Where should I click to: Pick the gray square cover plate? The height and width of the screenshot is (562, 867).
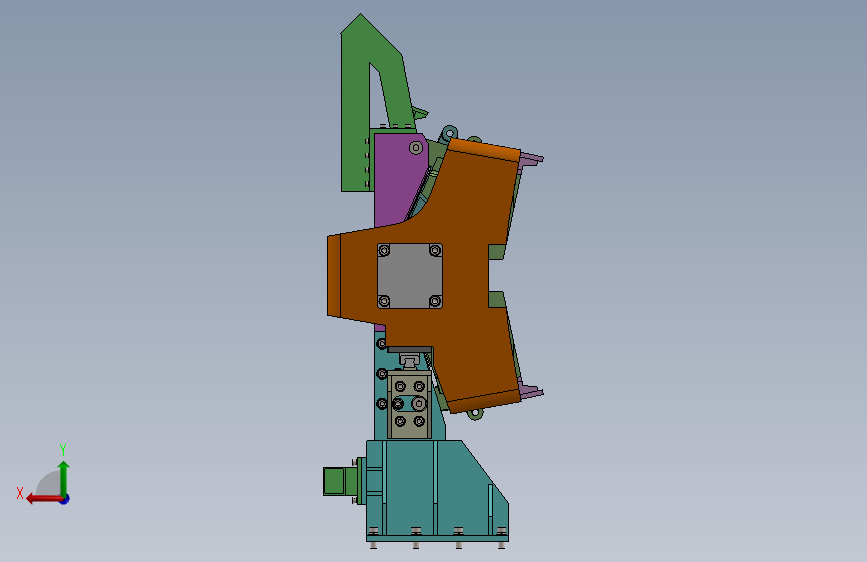point(410,275)
